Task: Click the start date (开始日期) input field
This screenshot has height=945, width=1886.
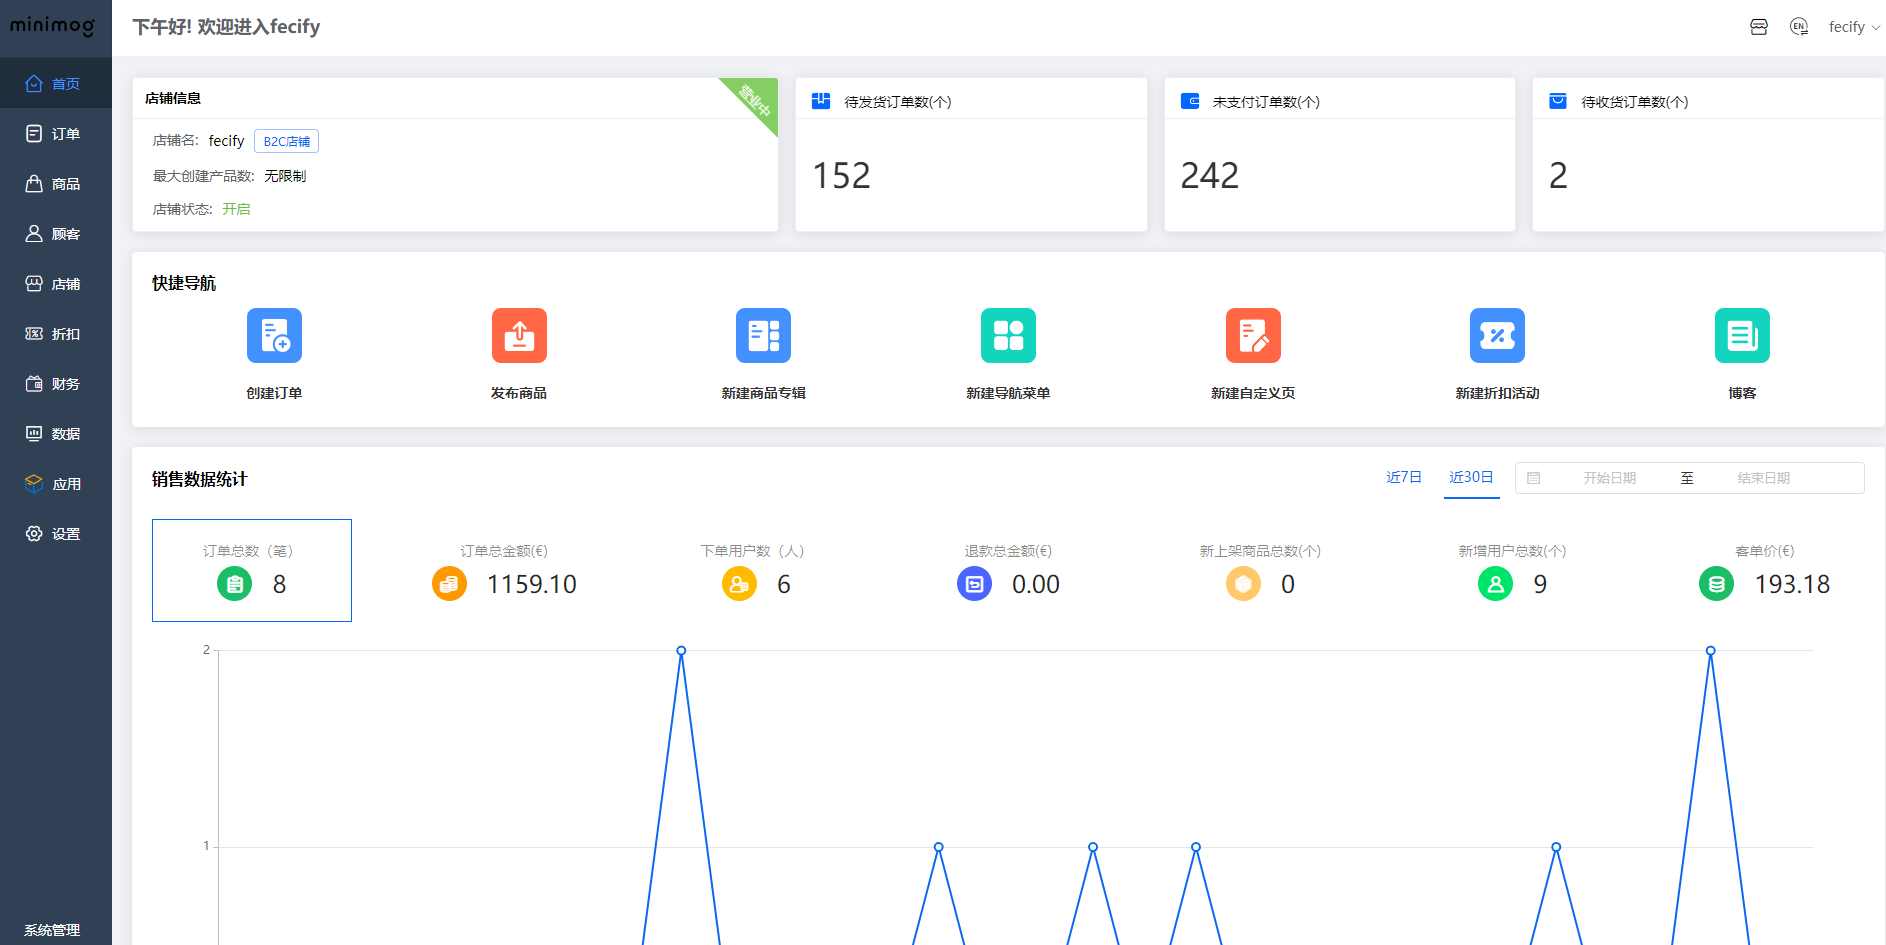Action: 1609,478
